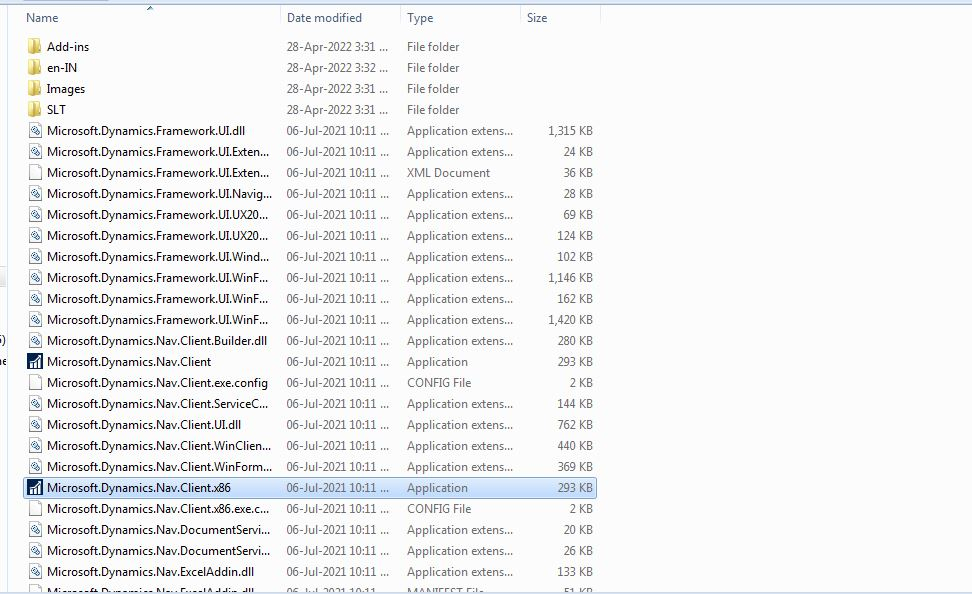Sort by the Size column header
Image resolution: width=972 pixels, height=594 pixels.
coord(537,17)
